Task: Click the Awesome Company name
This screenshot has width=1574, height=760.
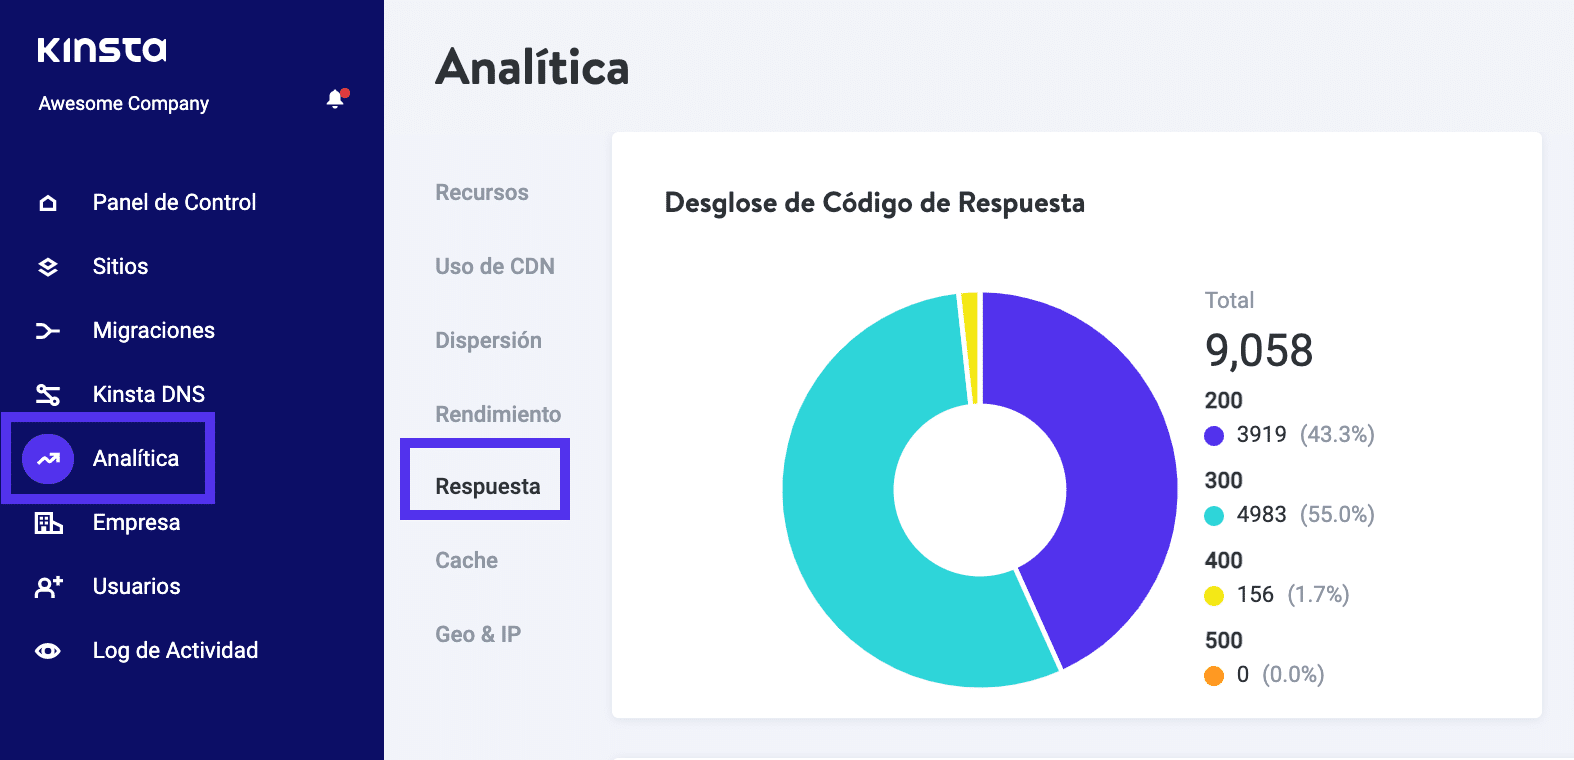Action: (x=124, y=104)
